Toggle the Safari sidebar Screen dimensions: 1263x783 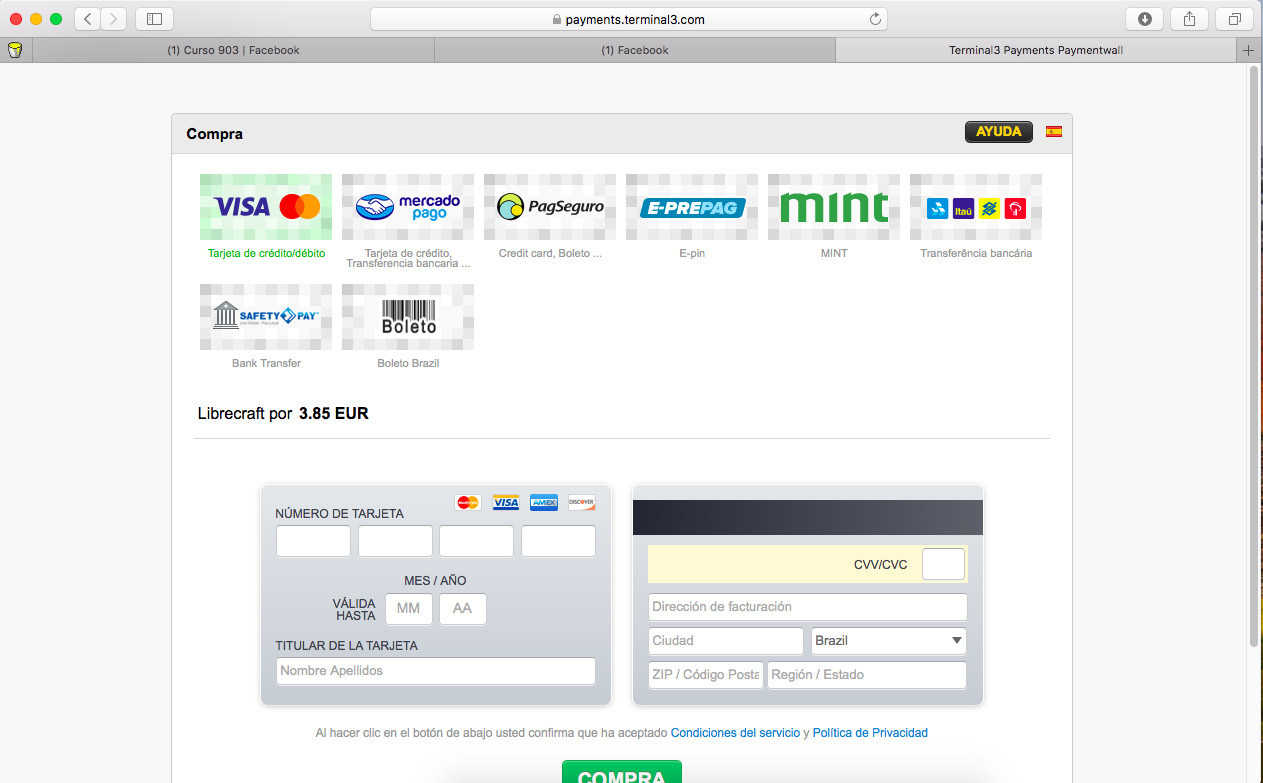154,19
